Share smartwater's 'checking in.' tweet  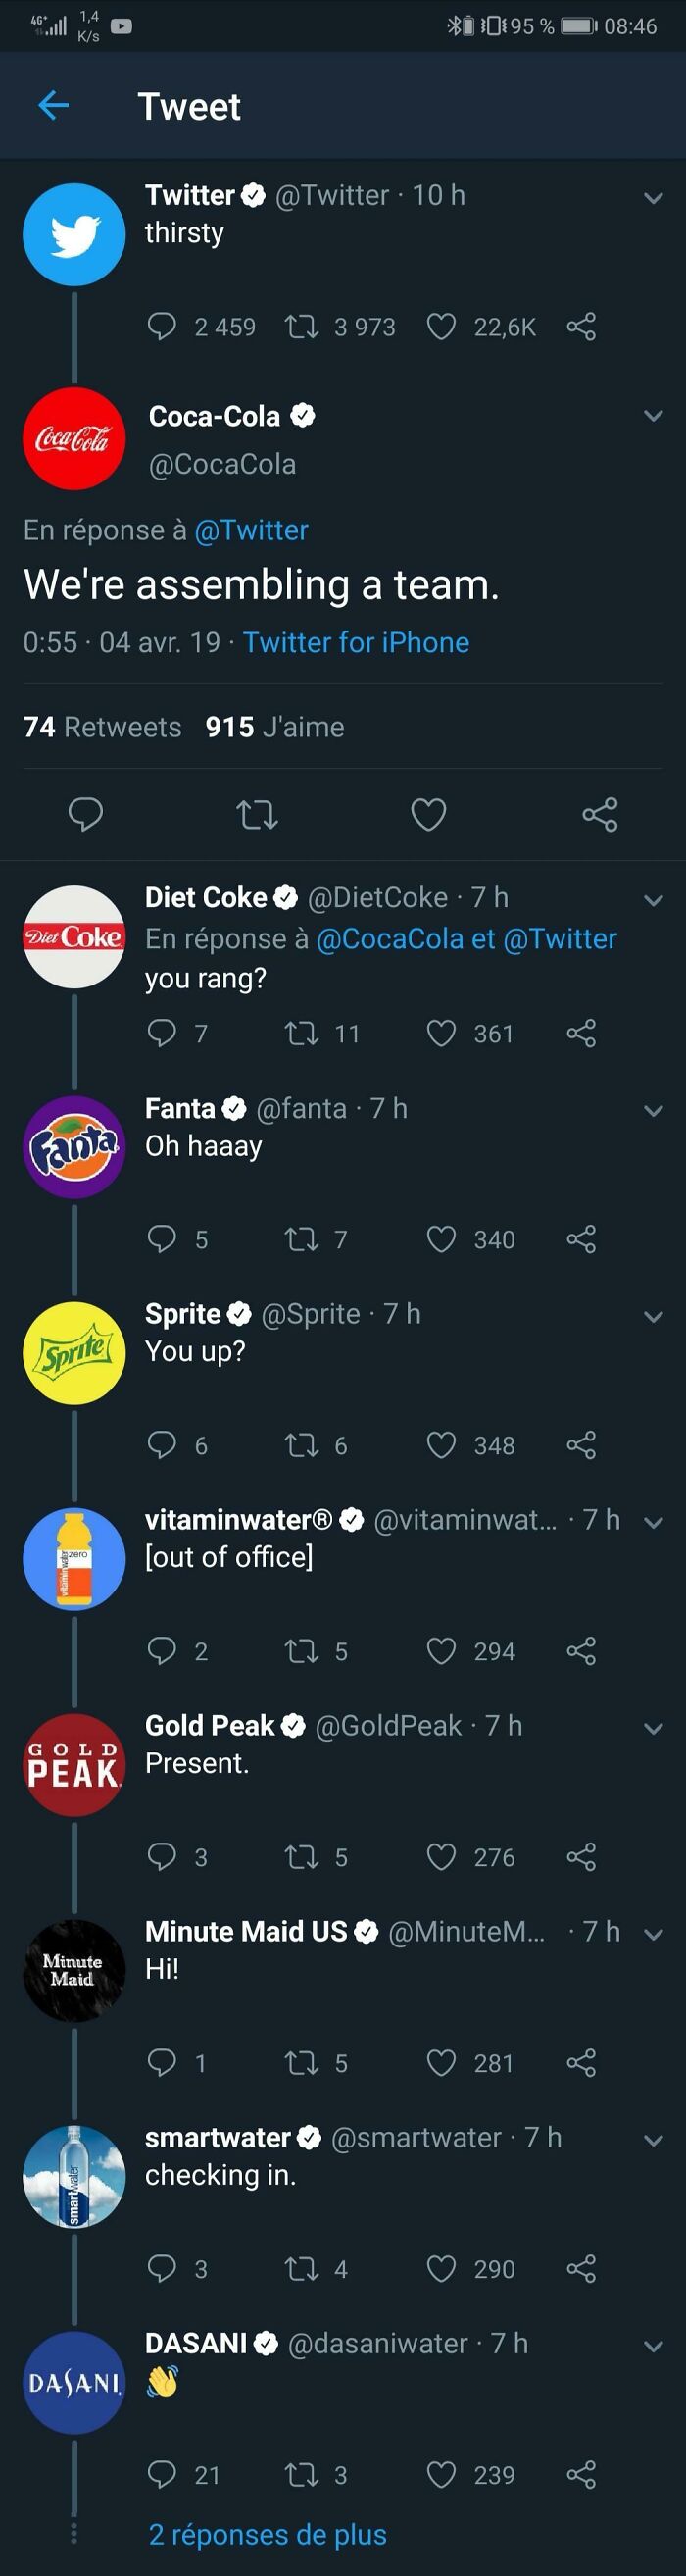[583, 2270]
